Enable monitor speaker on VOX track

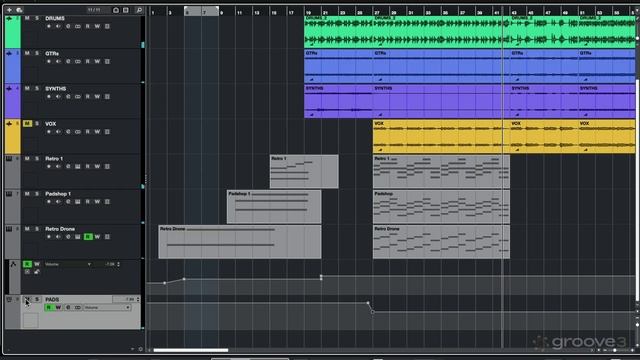(x=58, y=132)
